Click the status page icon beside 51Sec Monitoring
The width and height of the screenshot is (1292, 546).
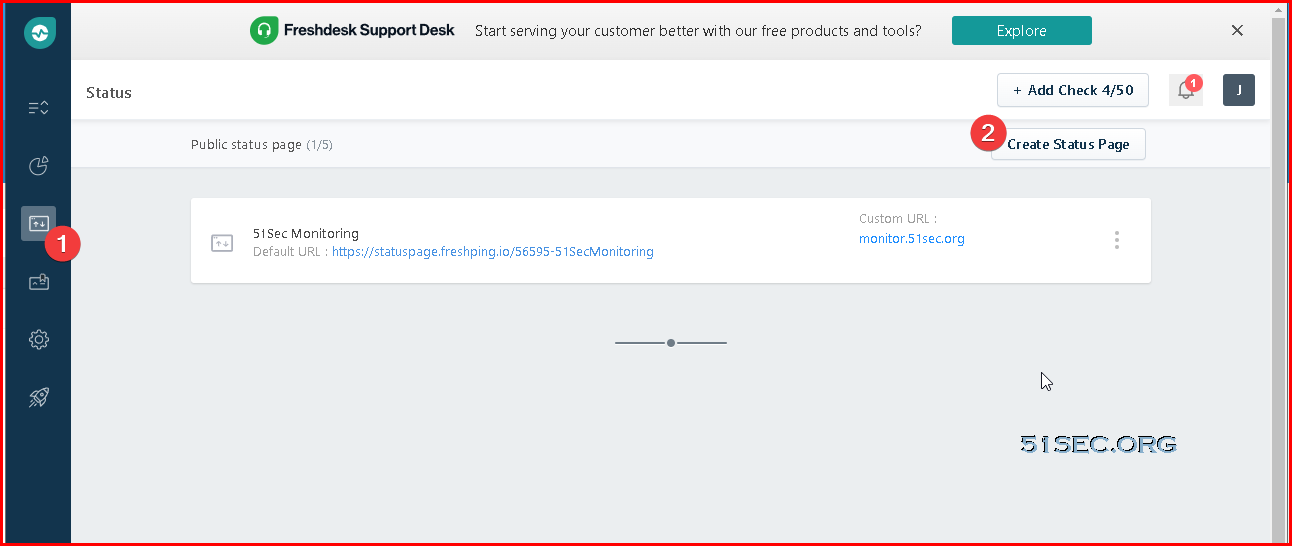[222, 242]
